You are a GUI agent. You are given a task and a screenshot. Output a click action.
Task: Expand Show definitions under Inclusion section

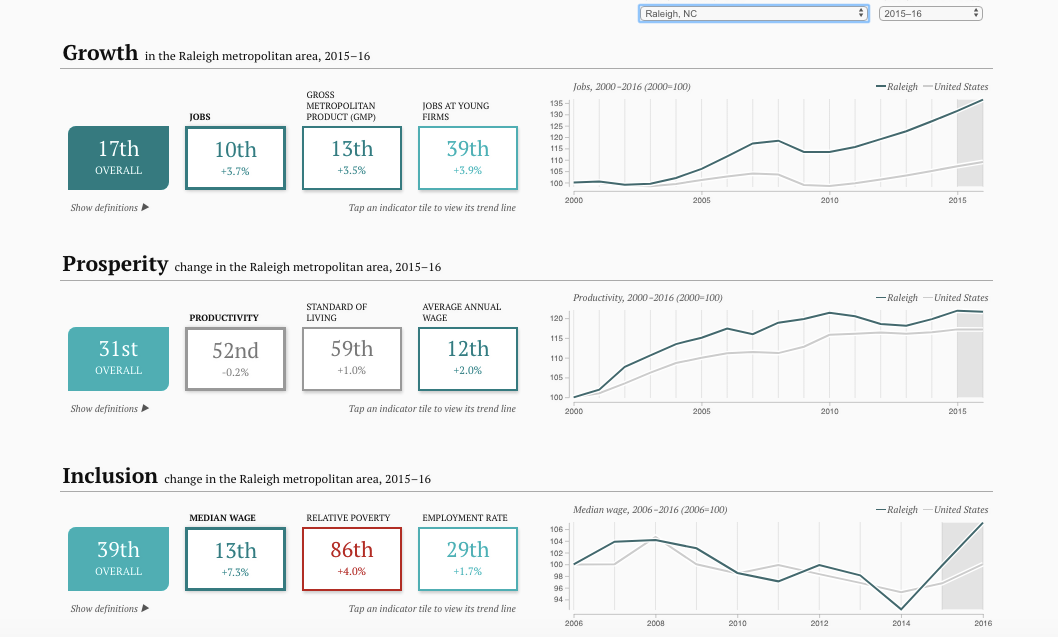click(109, 608)
